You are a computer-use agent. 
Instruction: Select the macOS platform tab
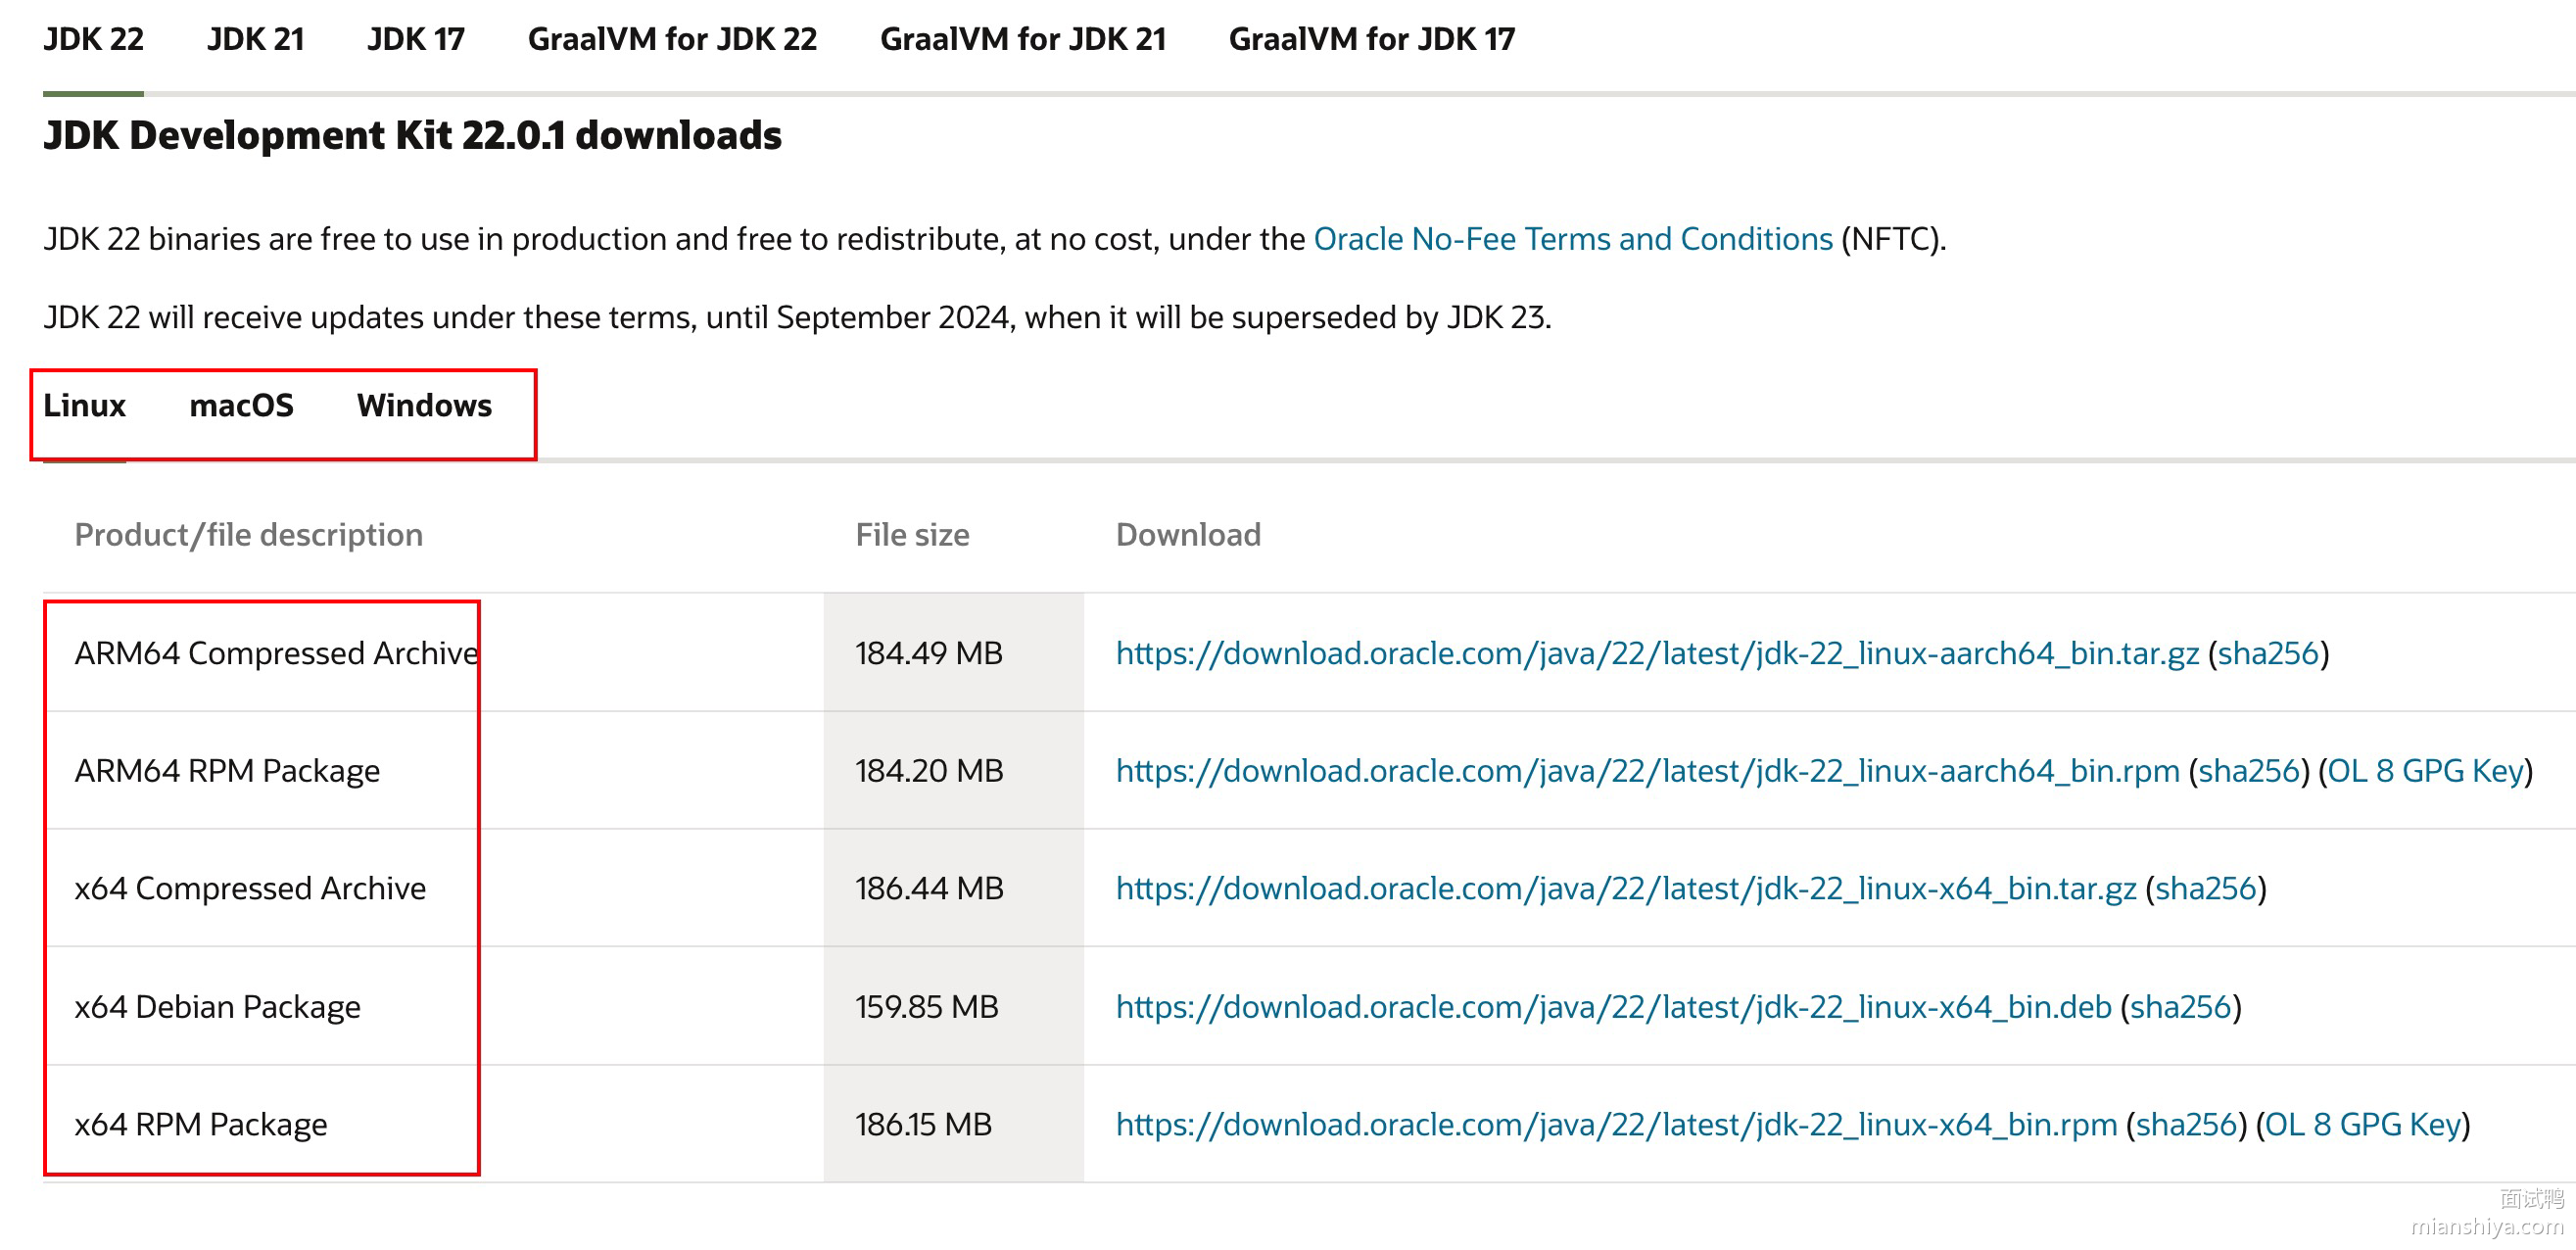tap(241, 405)
